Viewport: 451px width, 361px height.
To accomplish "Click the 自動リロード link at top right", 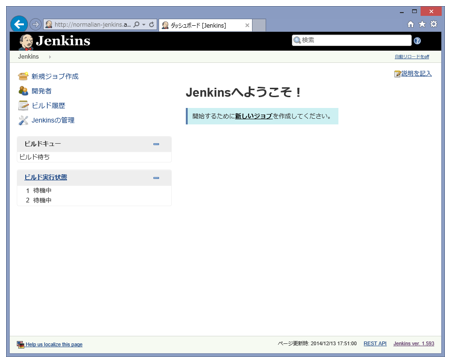I will coord(412,57).
